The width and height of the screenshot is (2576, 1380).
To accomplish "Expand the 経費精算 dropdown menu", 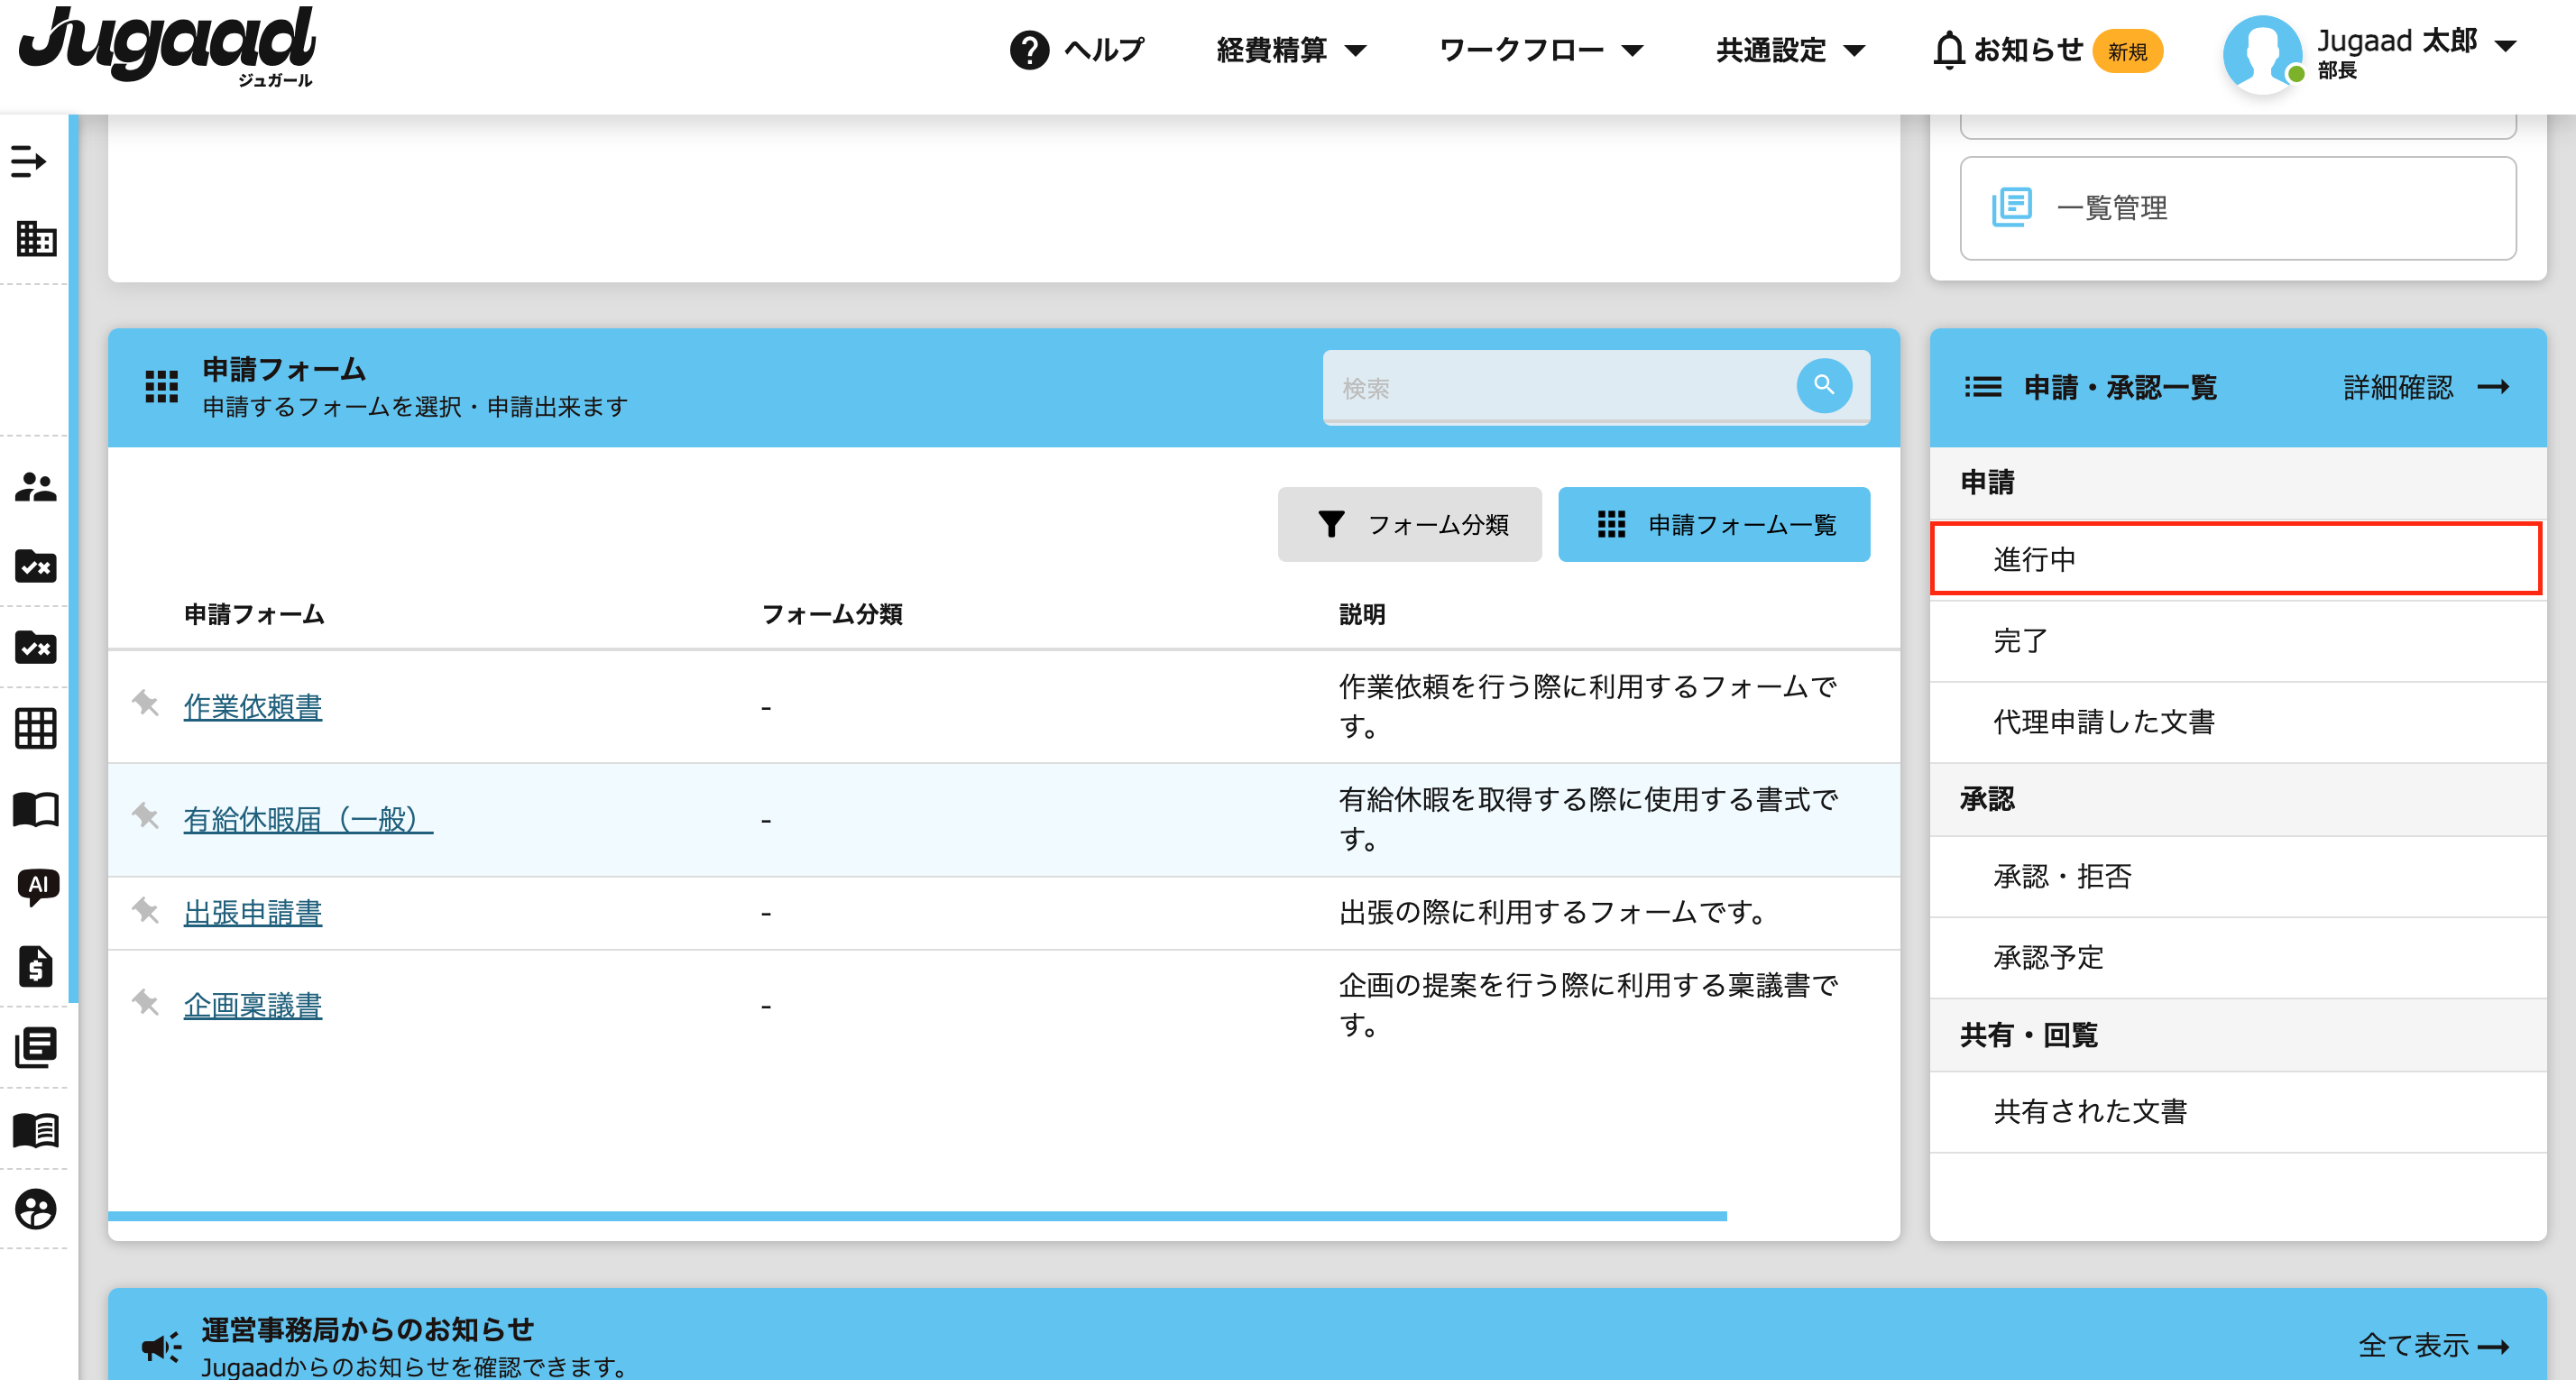I will pos(1289,49).
